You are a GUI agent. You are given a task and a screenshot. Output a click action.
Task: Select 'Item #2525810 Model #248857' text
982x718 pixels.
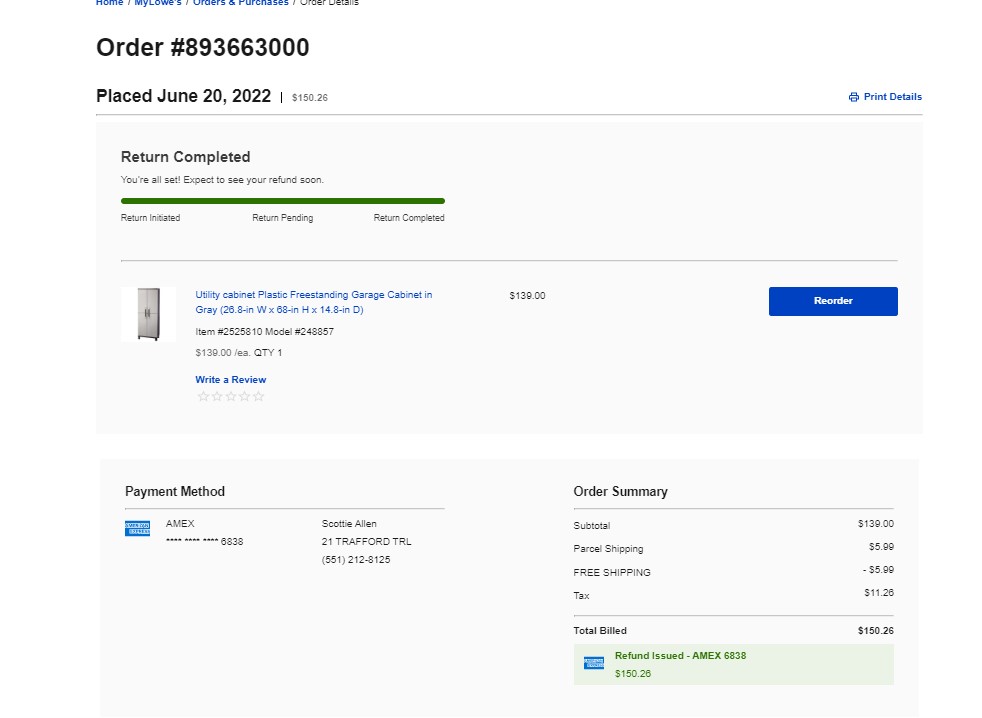[x=264, y=331]
